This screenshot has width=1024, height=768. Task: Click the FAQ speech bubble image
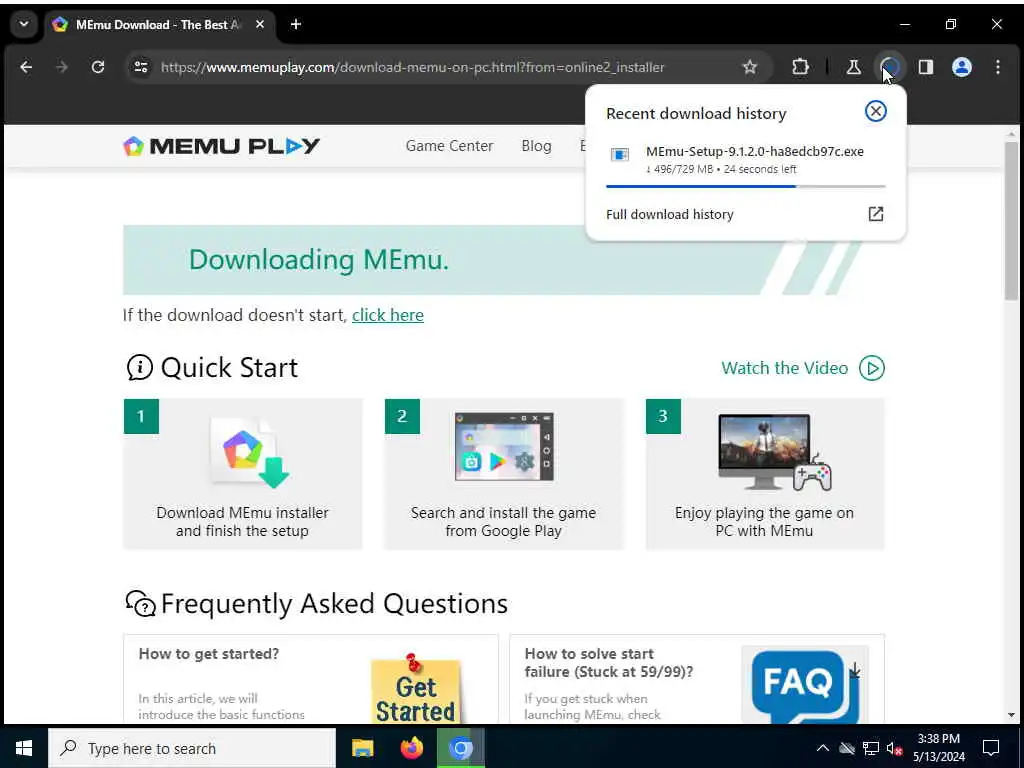click(805, 686)
